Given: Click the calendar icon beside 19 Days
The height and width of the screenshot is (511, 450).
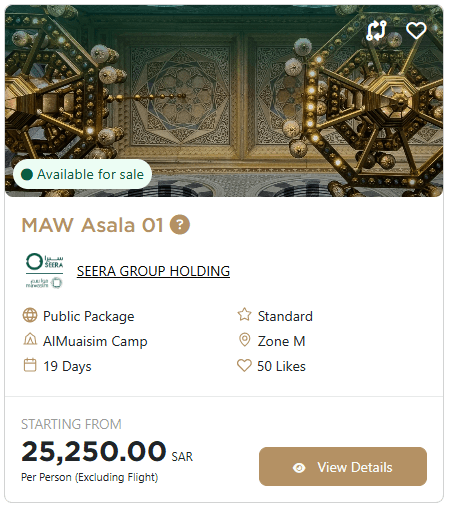Looking at the screenshot, I should (30, 365).
